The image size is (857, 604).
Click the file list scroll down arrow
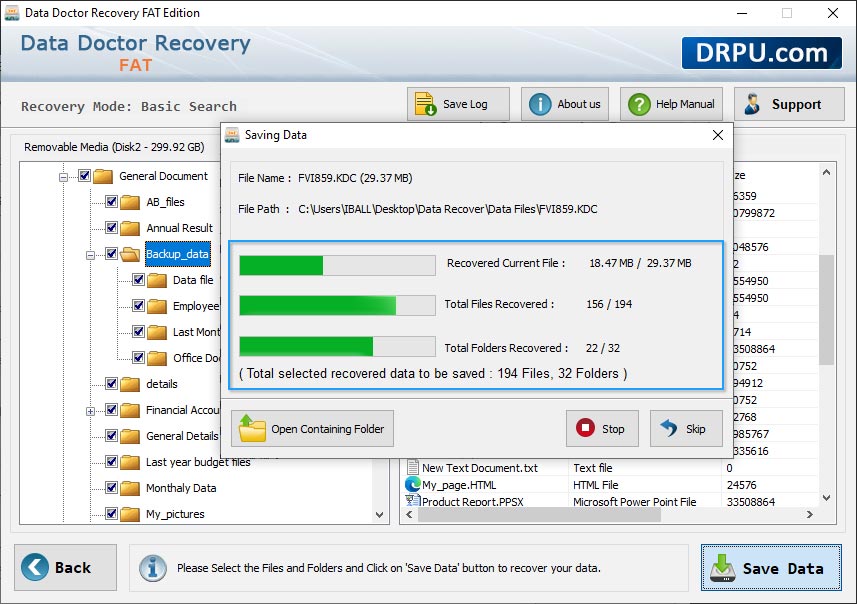coord(826,498)
